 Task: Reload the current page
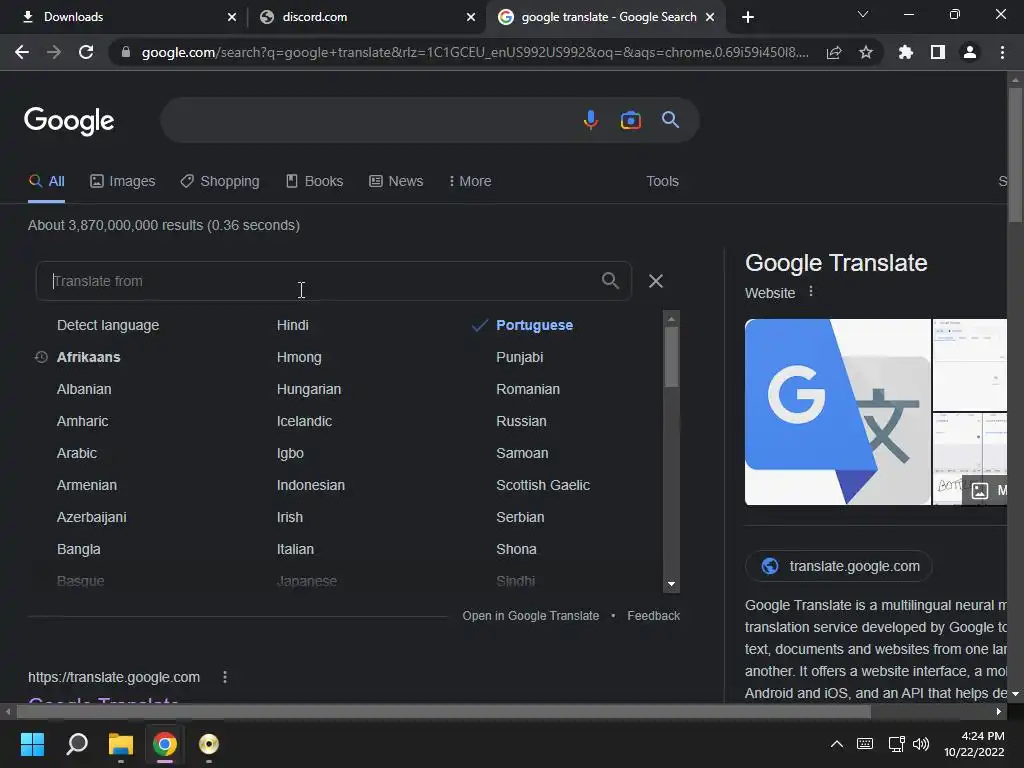pyautogui.click(x=86, y=52)
